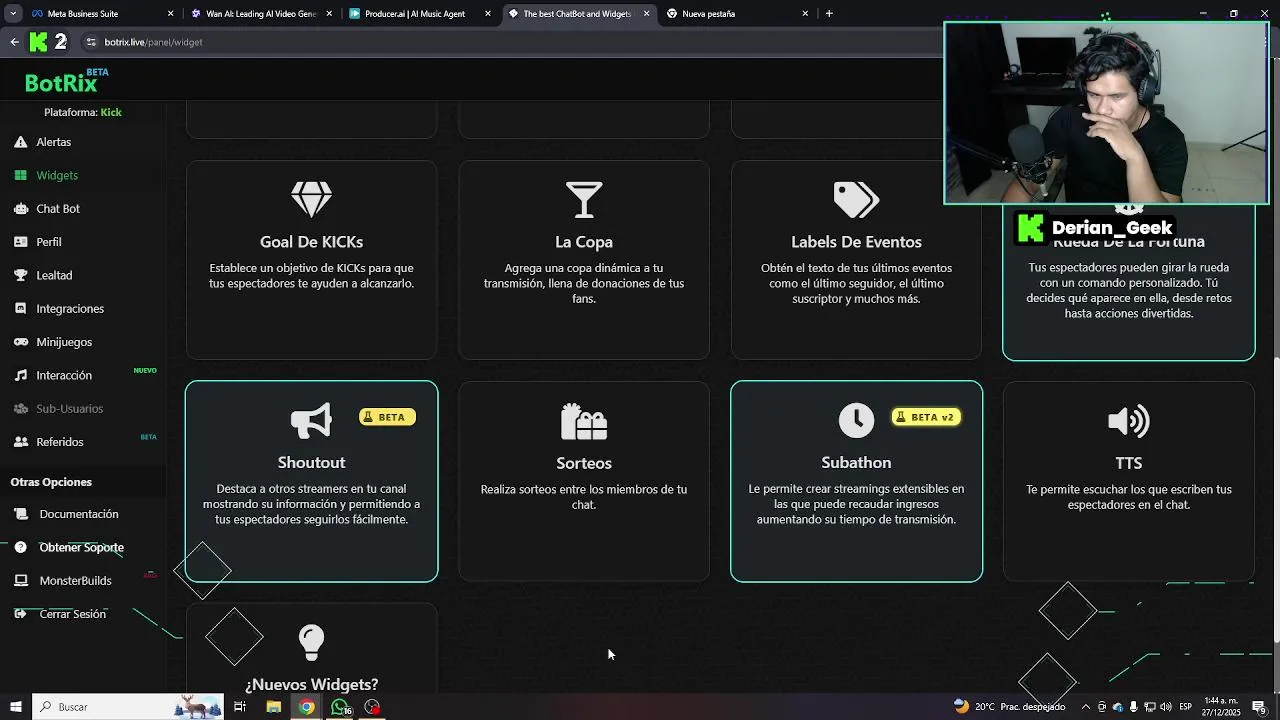Click the Windows Buscar search box

click(128, 707)
